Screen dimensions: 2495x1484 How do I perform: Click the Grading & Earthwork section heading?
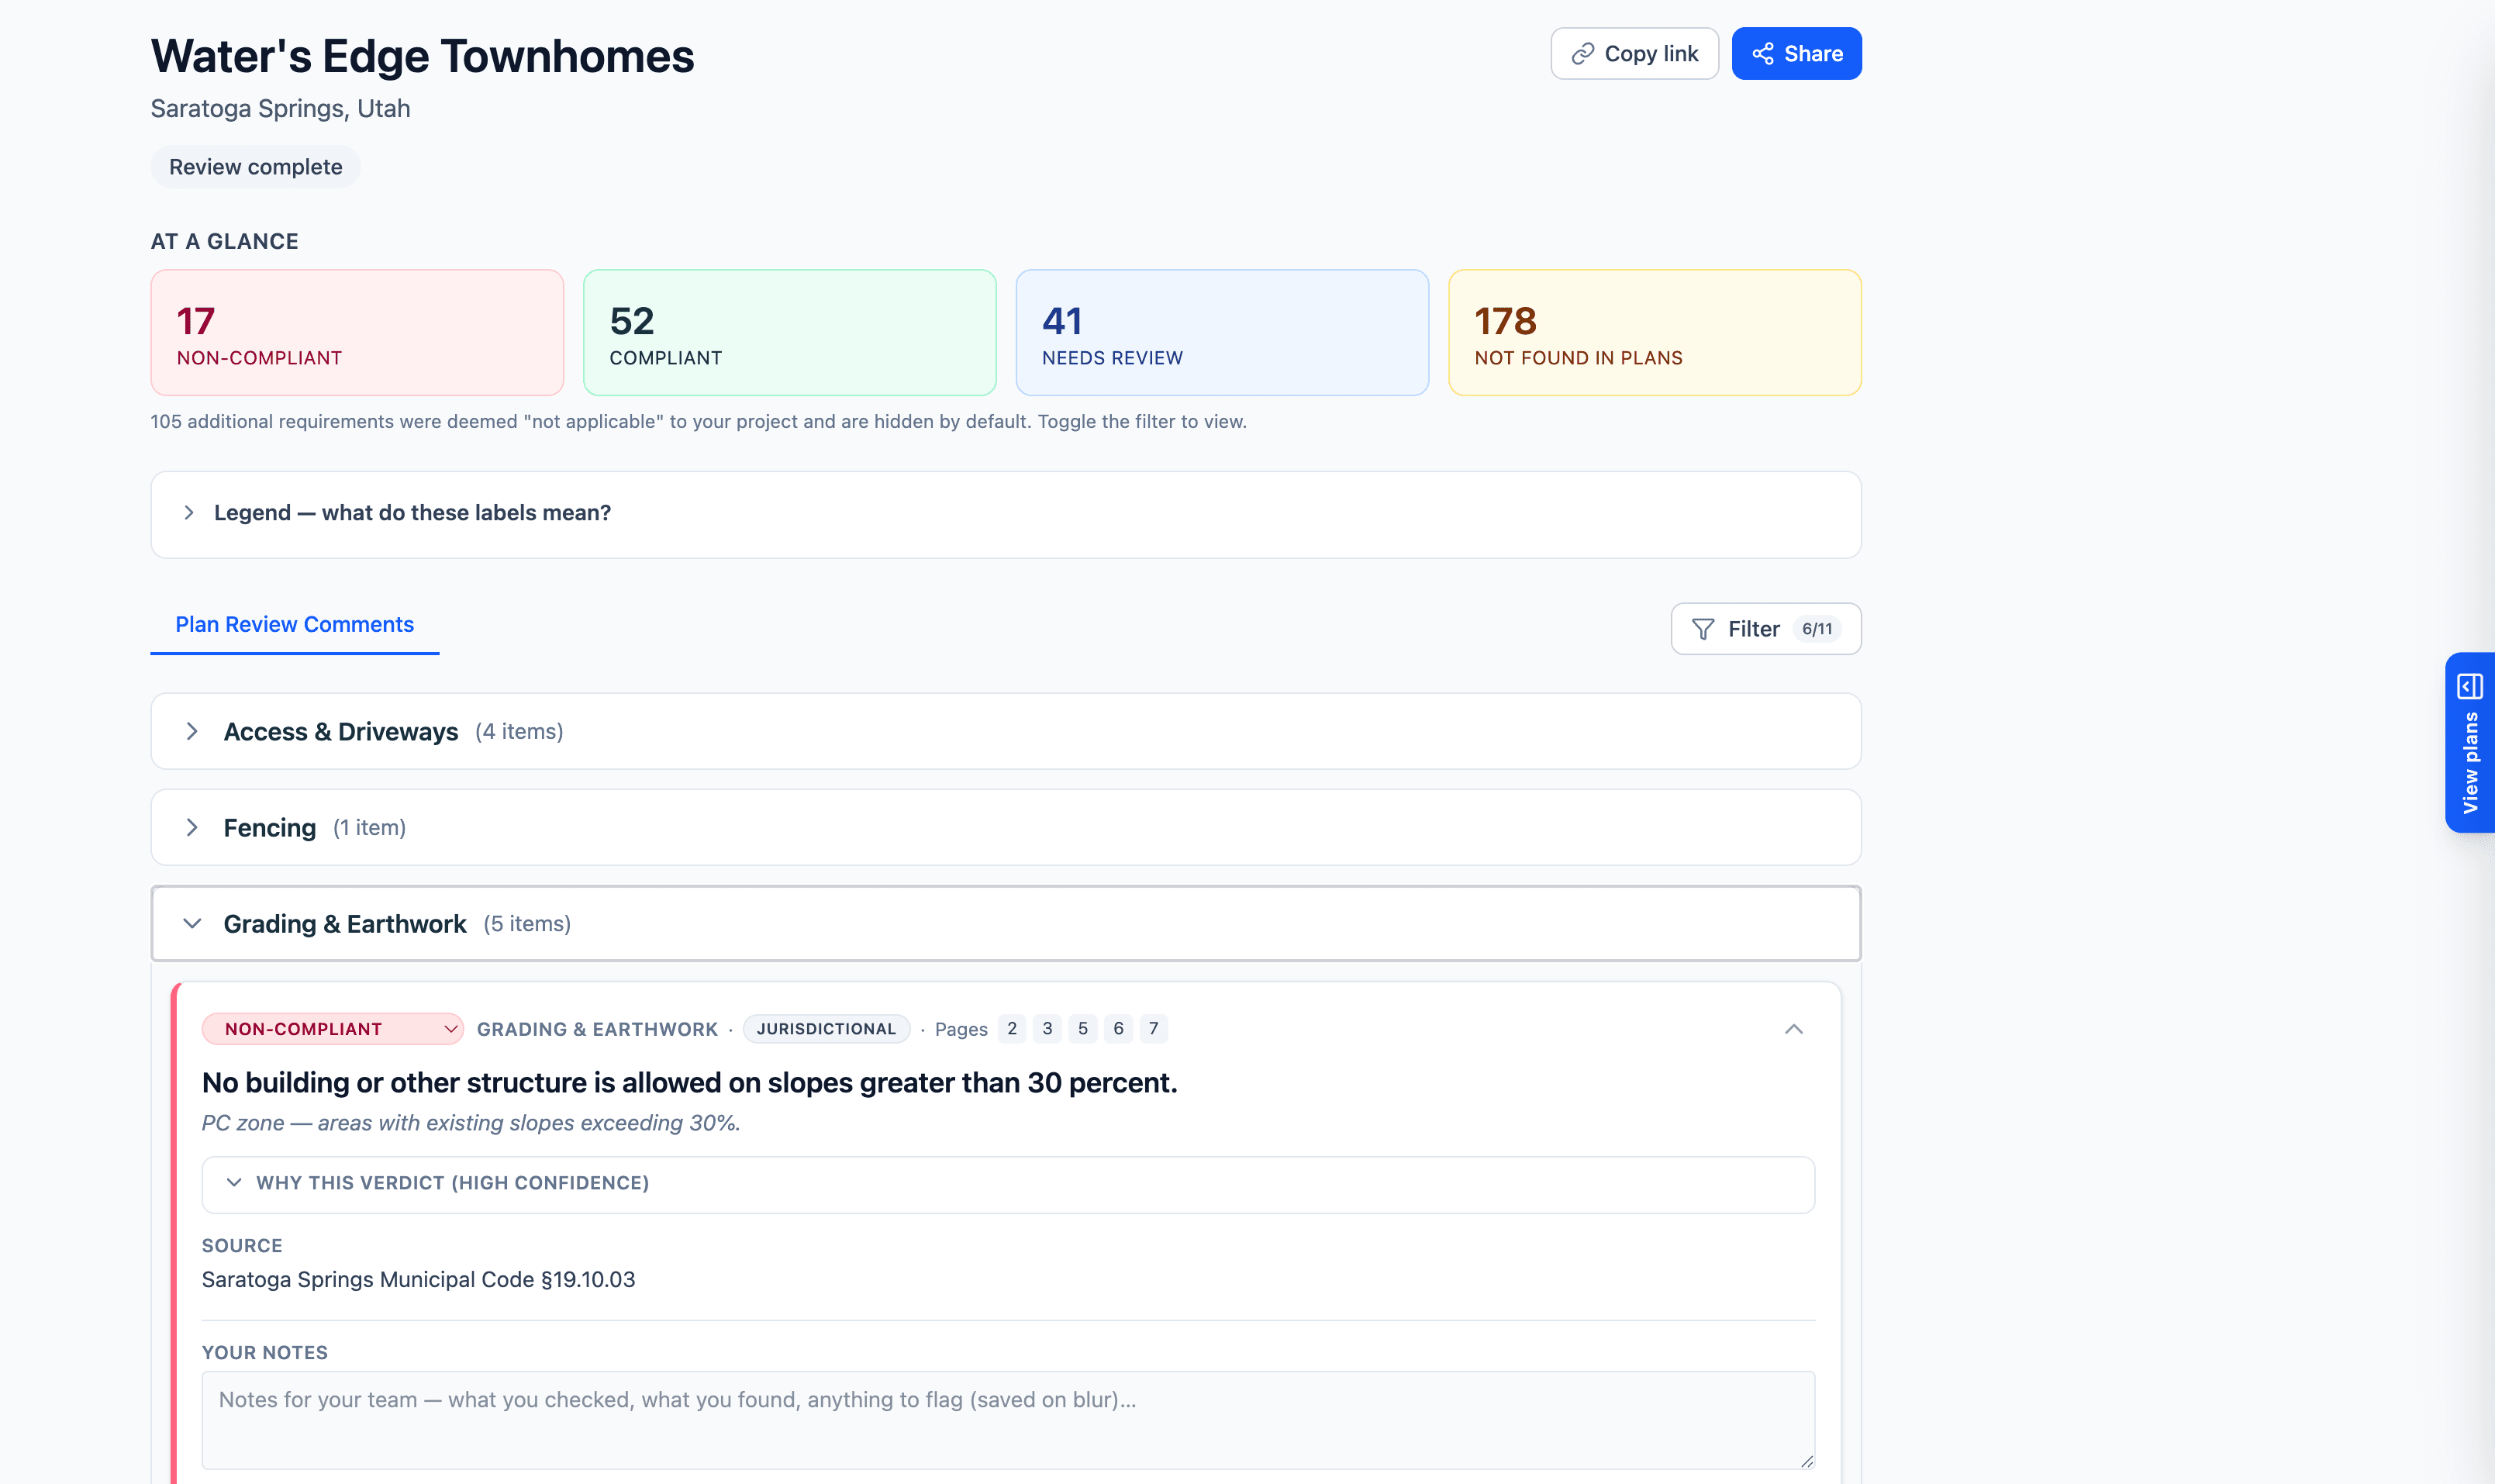[345, 924]
